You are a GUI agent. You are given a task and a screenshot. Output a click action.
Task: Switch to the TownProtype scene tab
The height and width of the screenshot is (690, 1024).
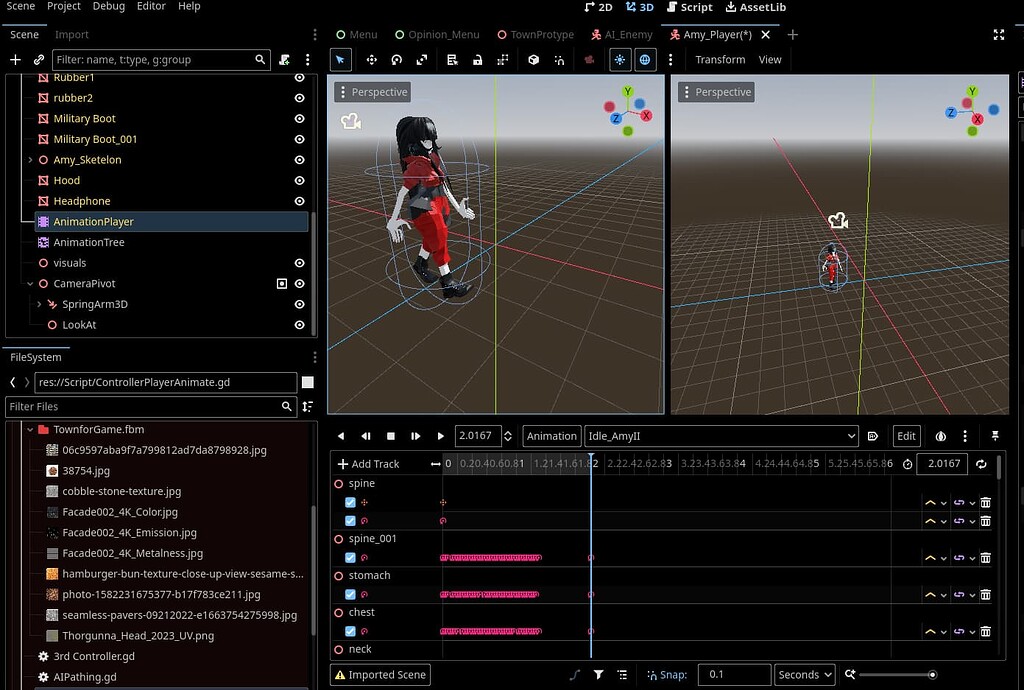click(536, 35)
